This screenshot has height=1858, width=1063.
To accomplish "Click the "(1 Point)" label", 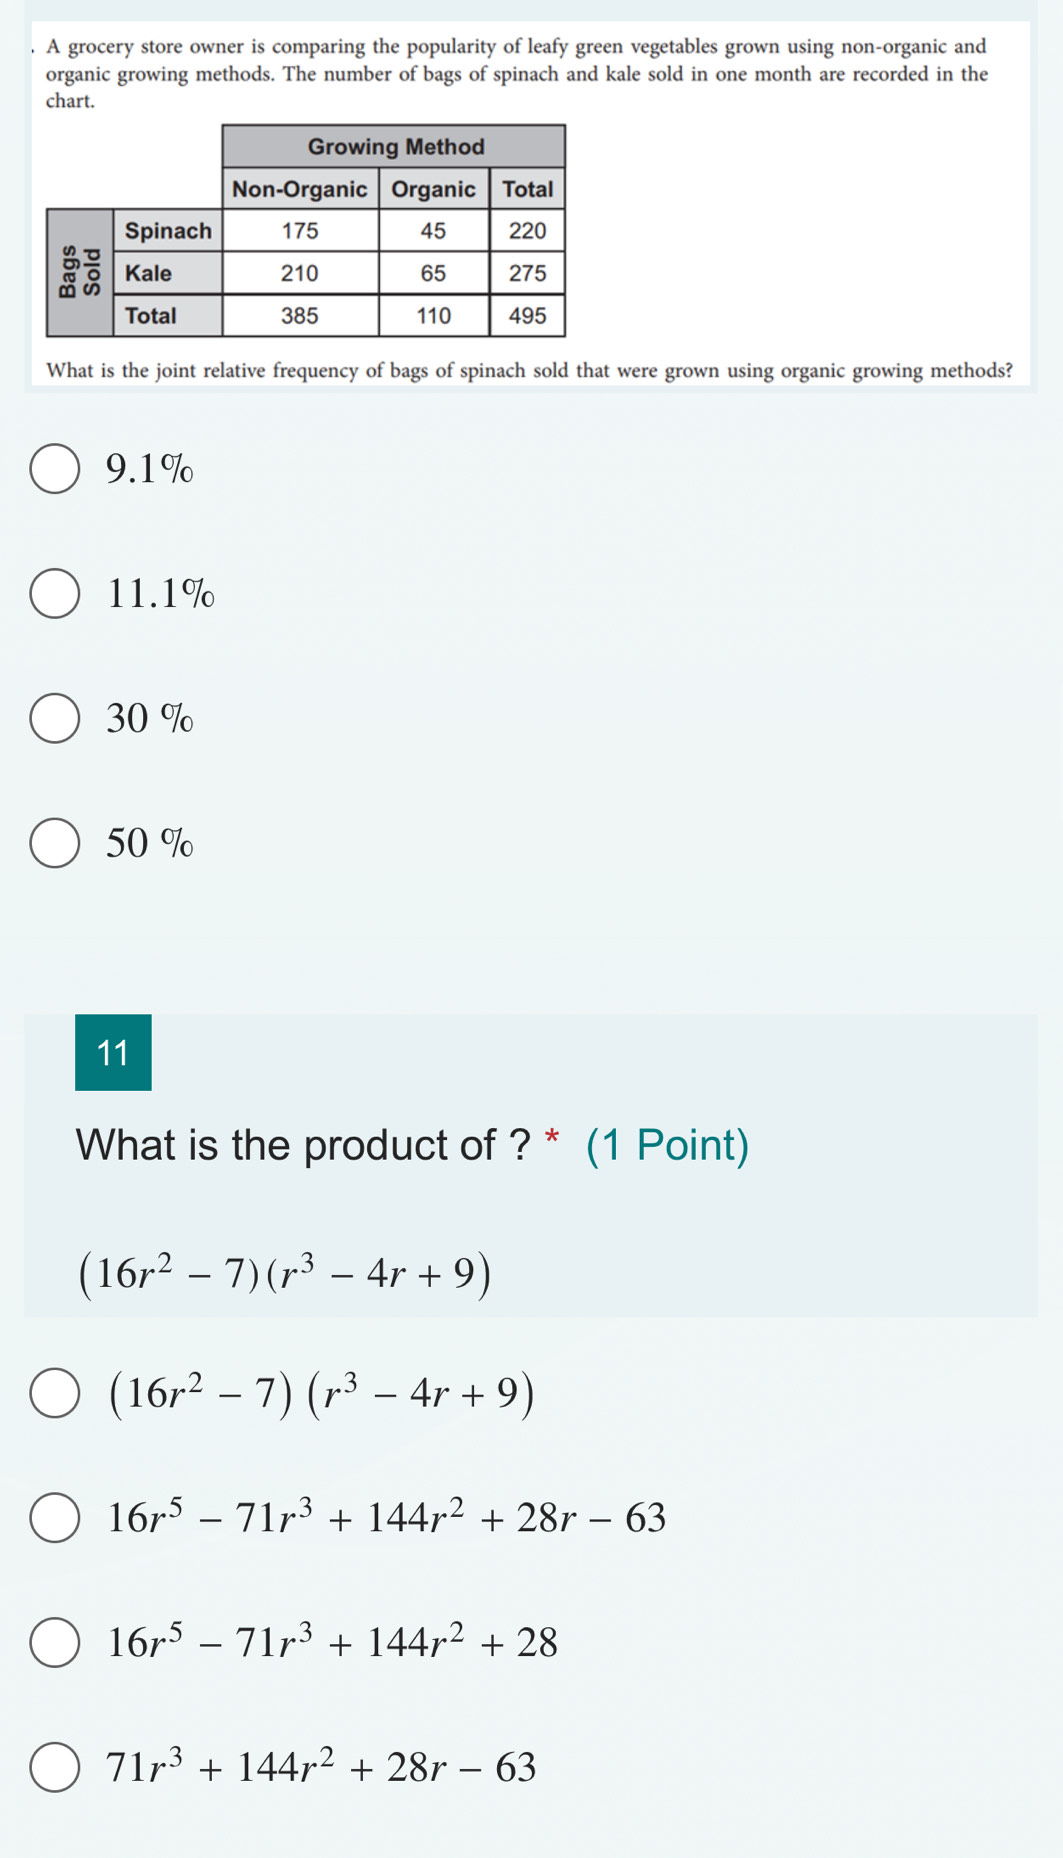I will [x=667, y=1145].
